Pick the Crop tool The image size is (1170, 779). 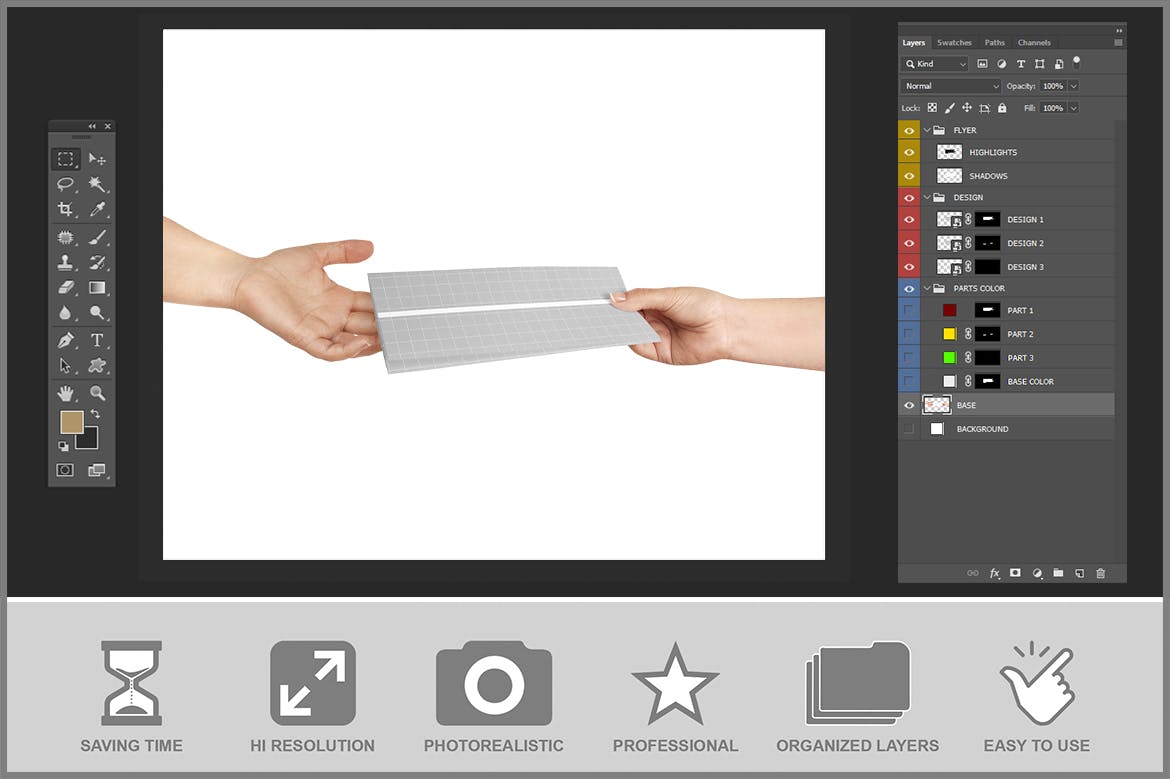pos(65,209)
